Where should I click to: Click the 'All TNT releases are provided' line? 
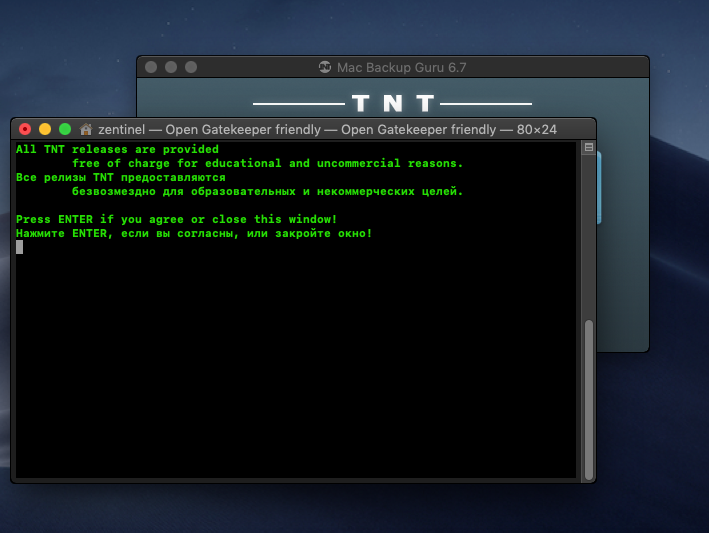pos(117,149)
